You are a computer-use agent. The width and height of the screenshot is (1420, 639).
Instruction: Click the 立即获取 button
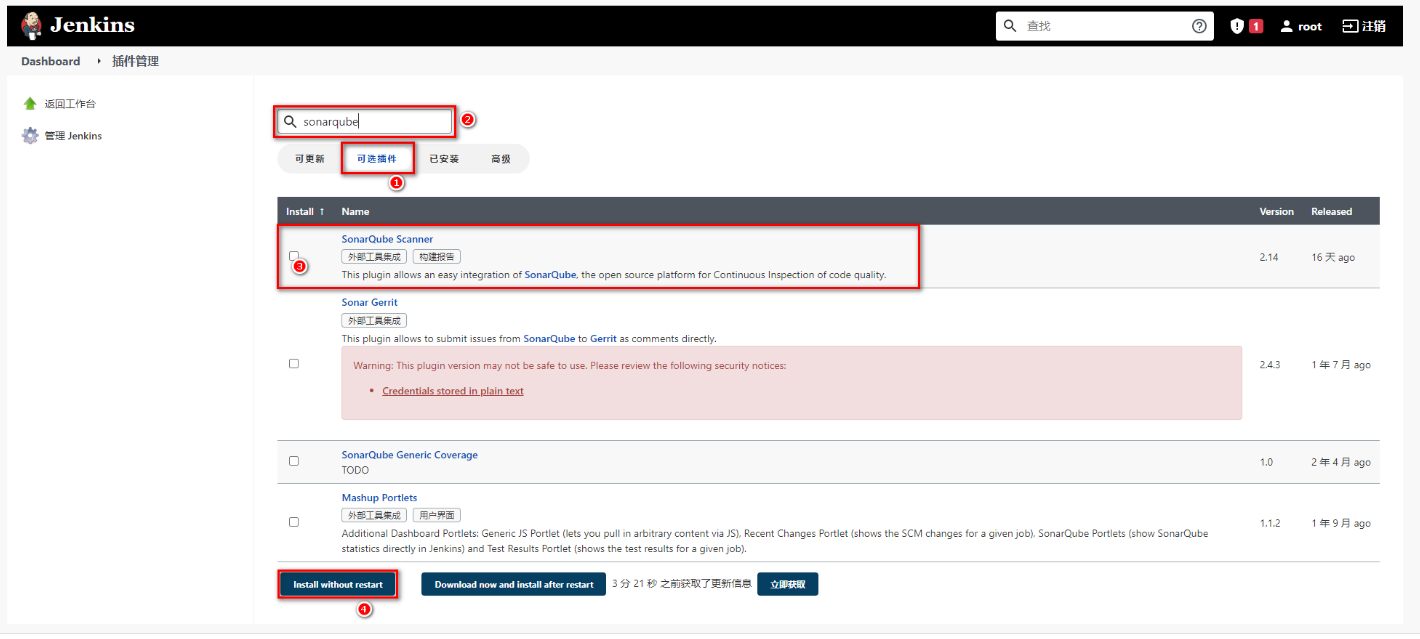788,584
